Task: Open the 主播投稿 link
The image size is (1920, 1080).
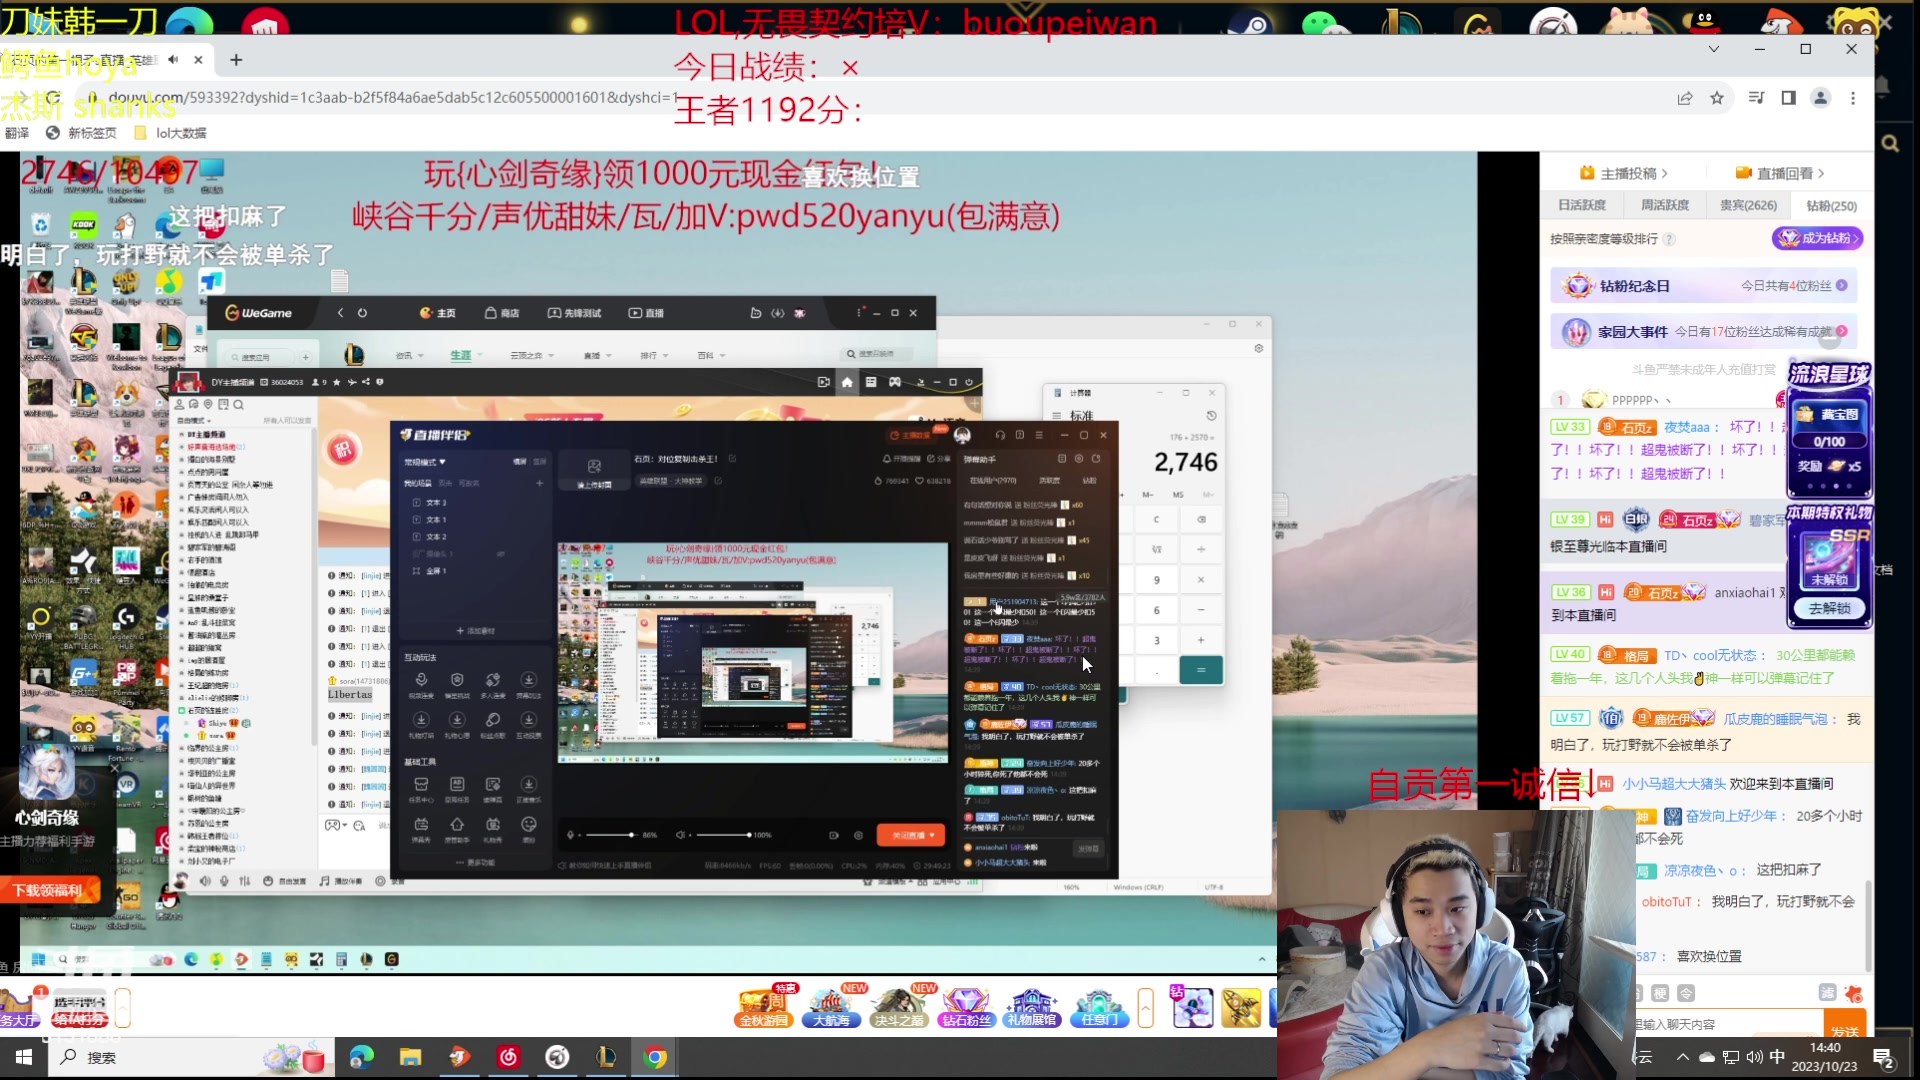Action: tap(1631, 173)
